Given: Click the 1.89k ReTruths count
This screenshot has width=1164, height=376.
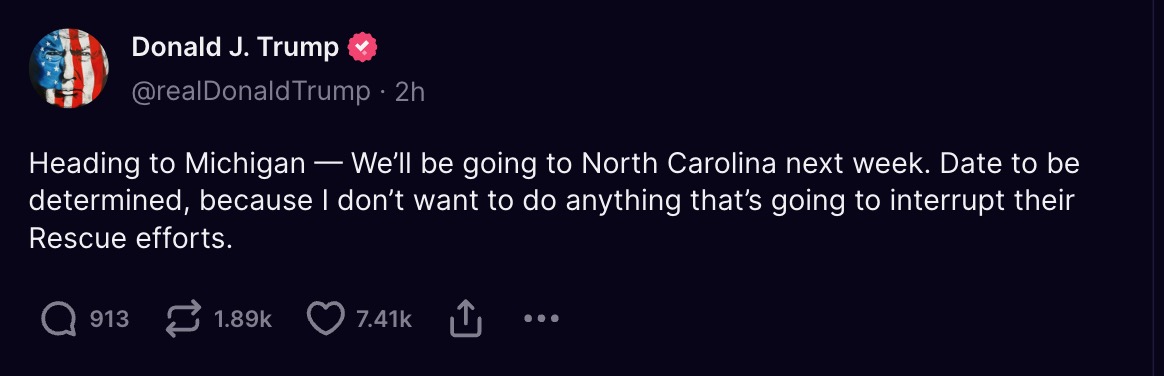Looking at the screenshot, I should point(243,320).
